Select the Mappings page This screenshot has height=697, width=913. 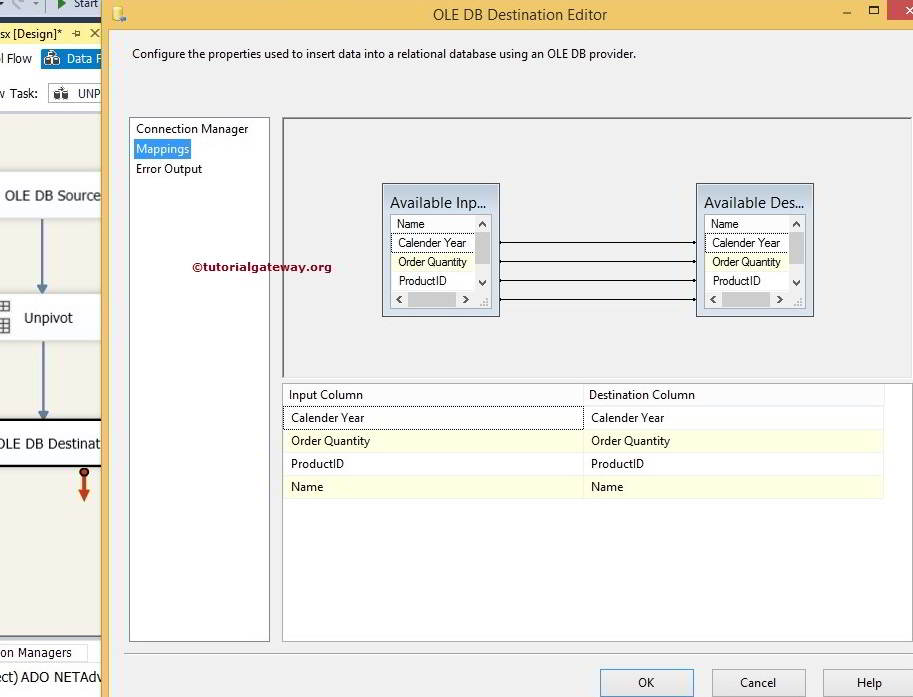point(163,149)
